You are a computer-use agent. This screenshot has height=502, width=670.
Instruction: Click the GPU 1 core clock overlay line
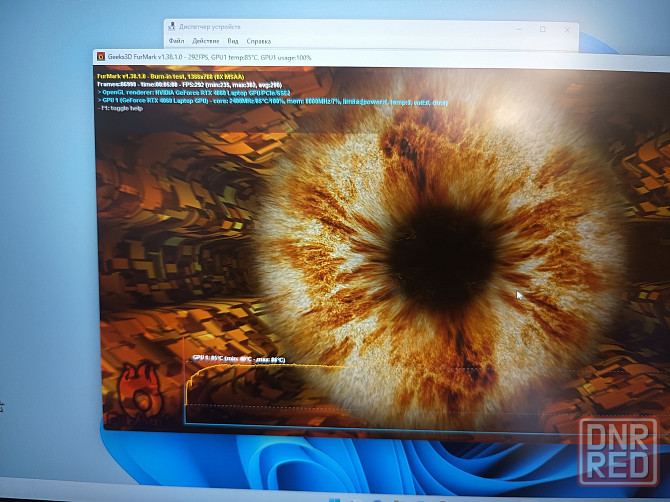click(x=272, y=102)
